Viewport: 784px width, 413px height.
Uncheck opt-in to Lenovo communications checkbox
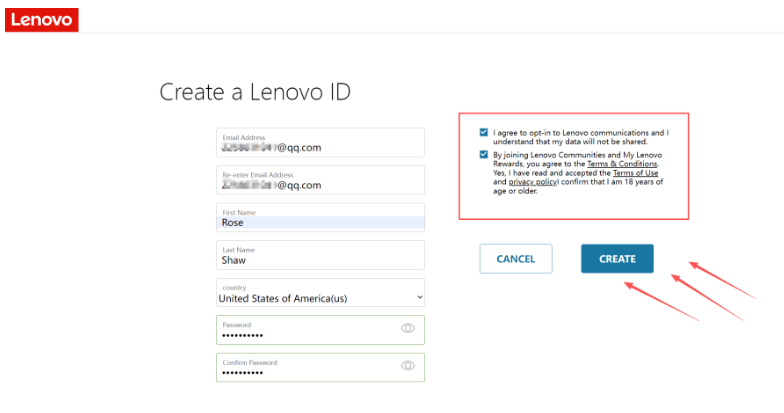click(x=484, y=132)
